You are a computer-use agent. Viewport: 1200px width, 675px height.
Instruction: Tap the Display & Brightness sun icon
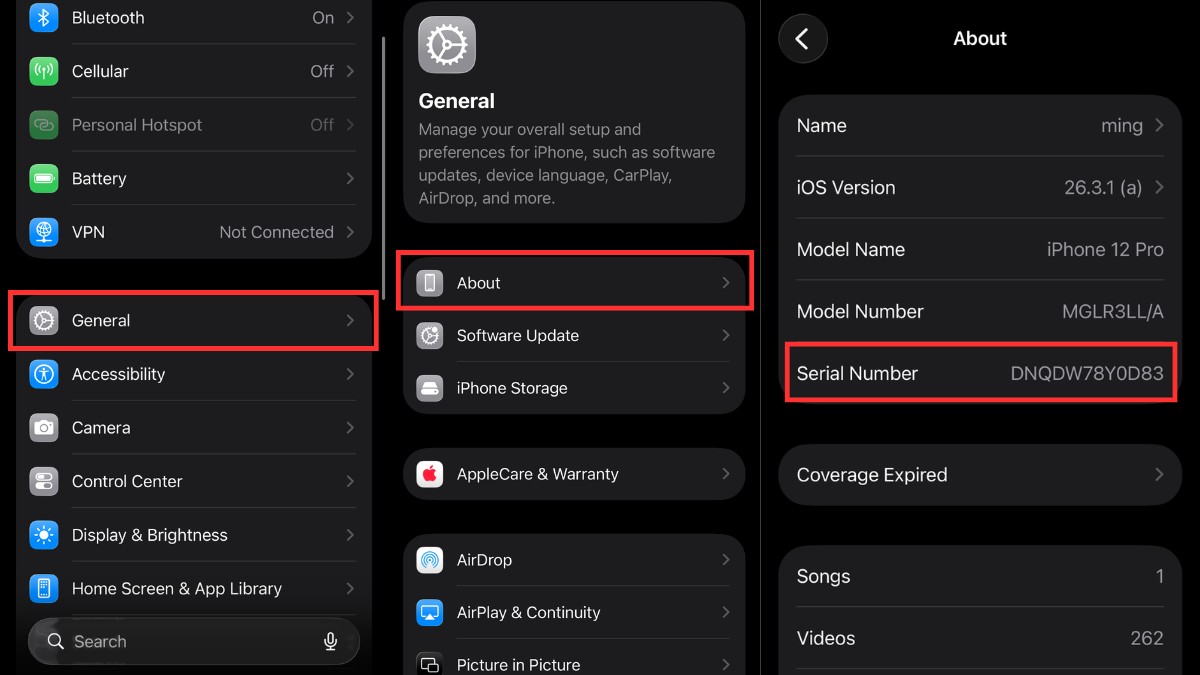click(x=44, y=535)
